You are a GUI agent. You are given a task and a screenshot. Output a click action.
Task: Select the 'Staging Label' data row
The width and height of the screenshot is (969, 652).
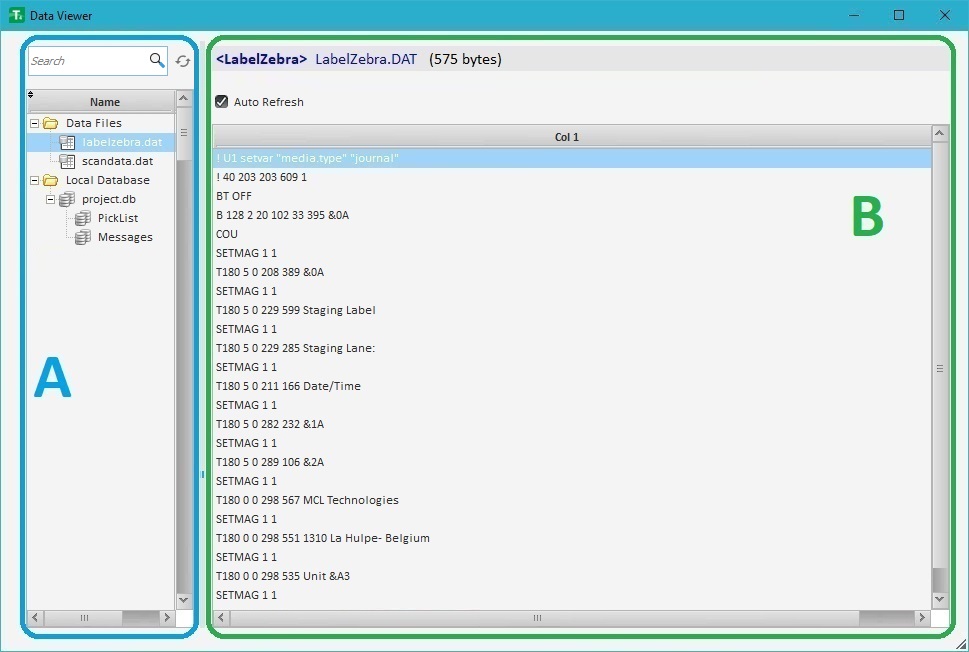point(296,310)
